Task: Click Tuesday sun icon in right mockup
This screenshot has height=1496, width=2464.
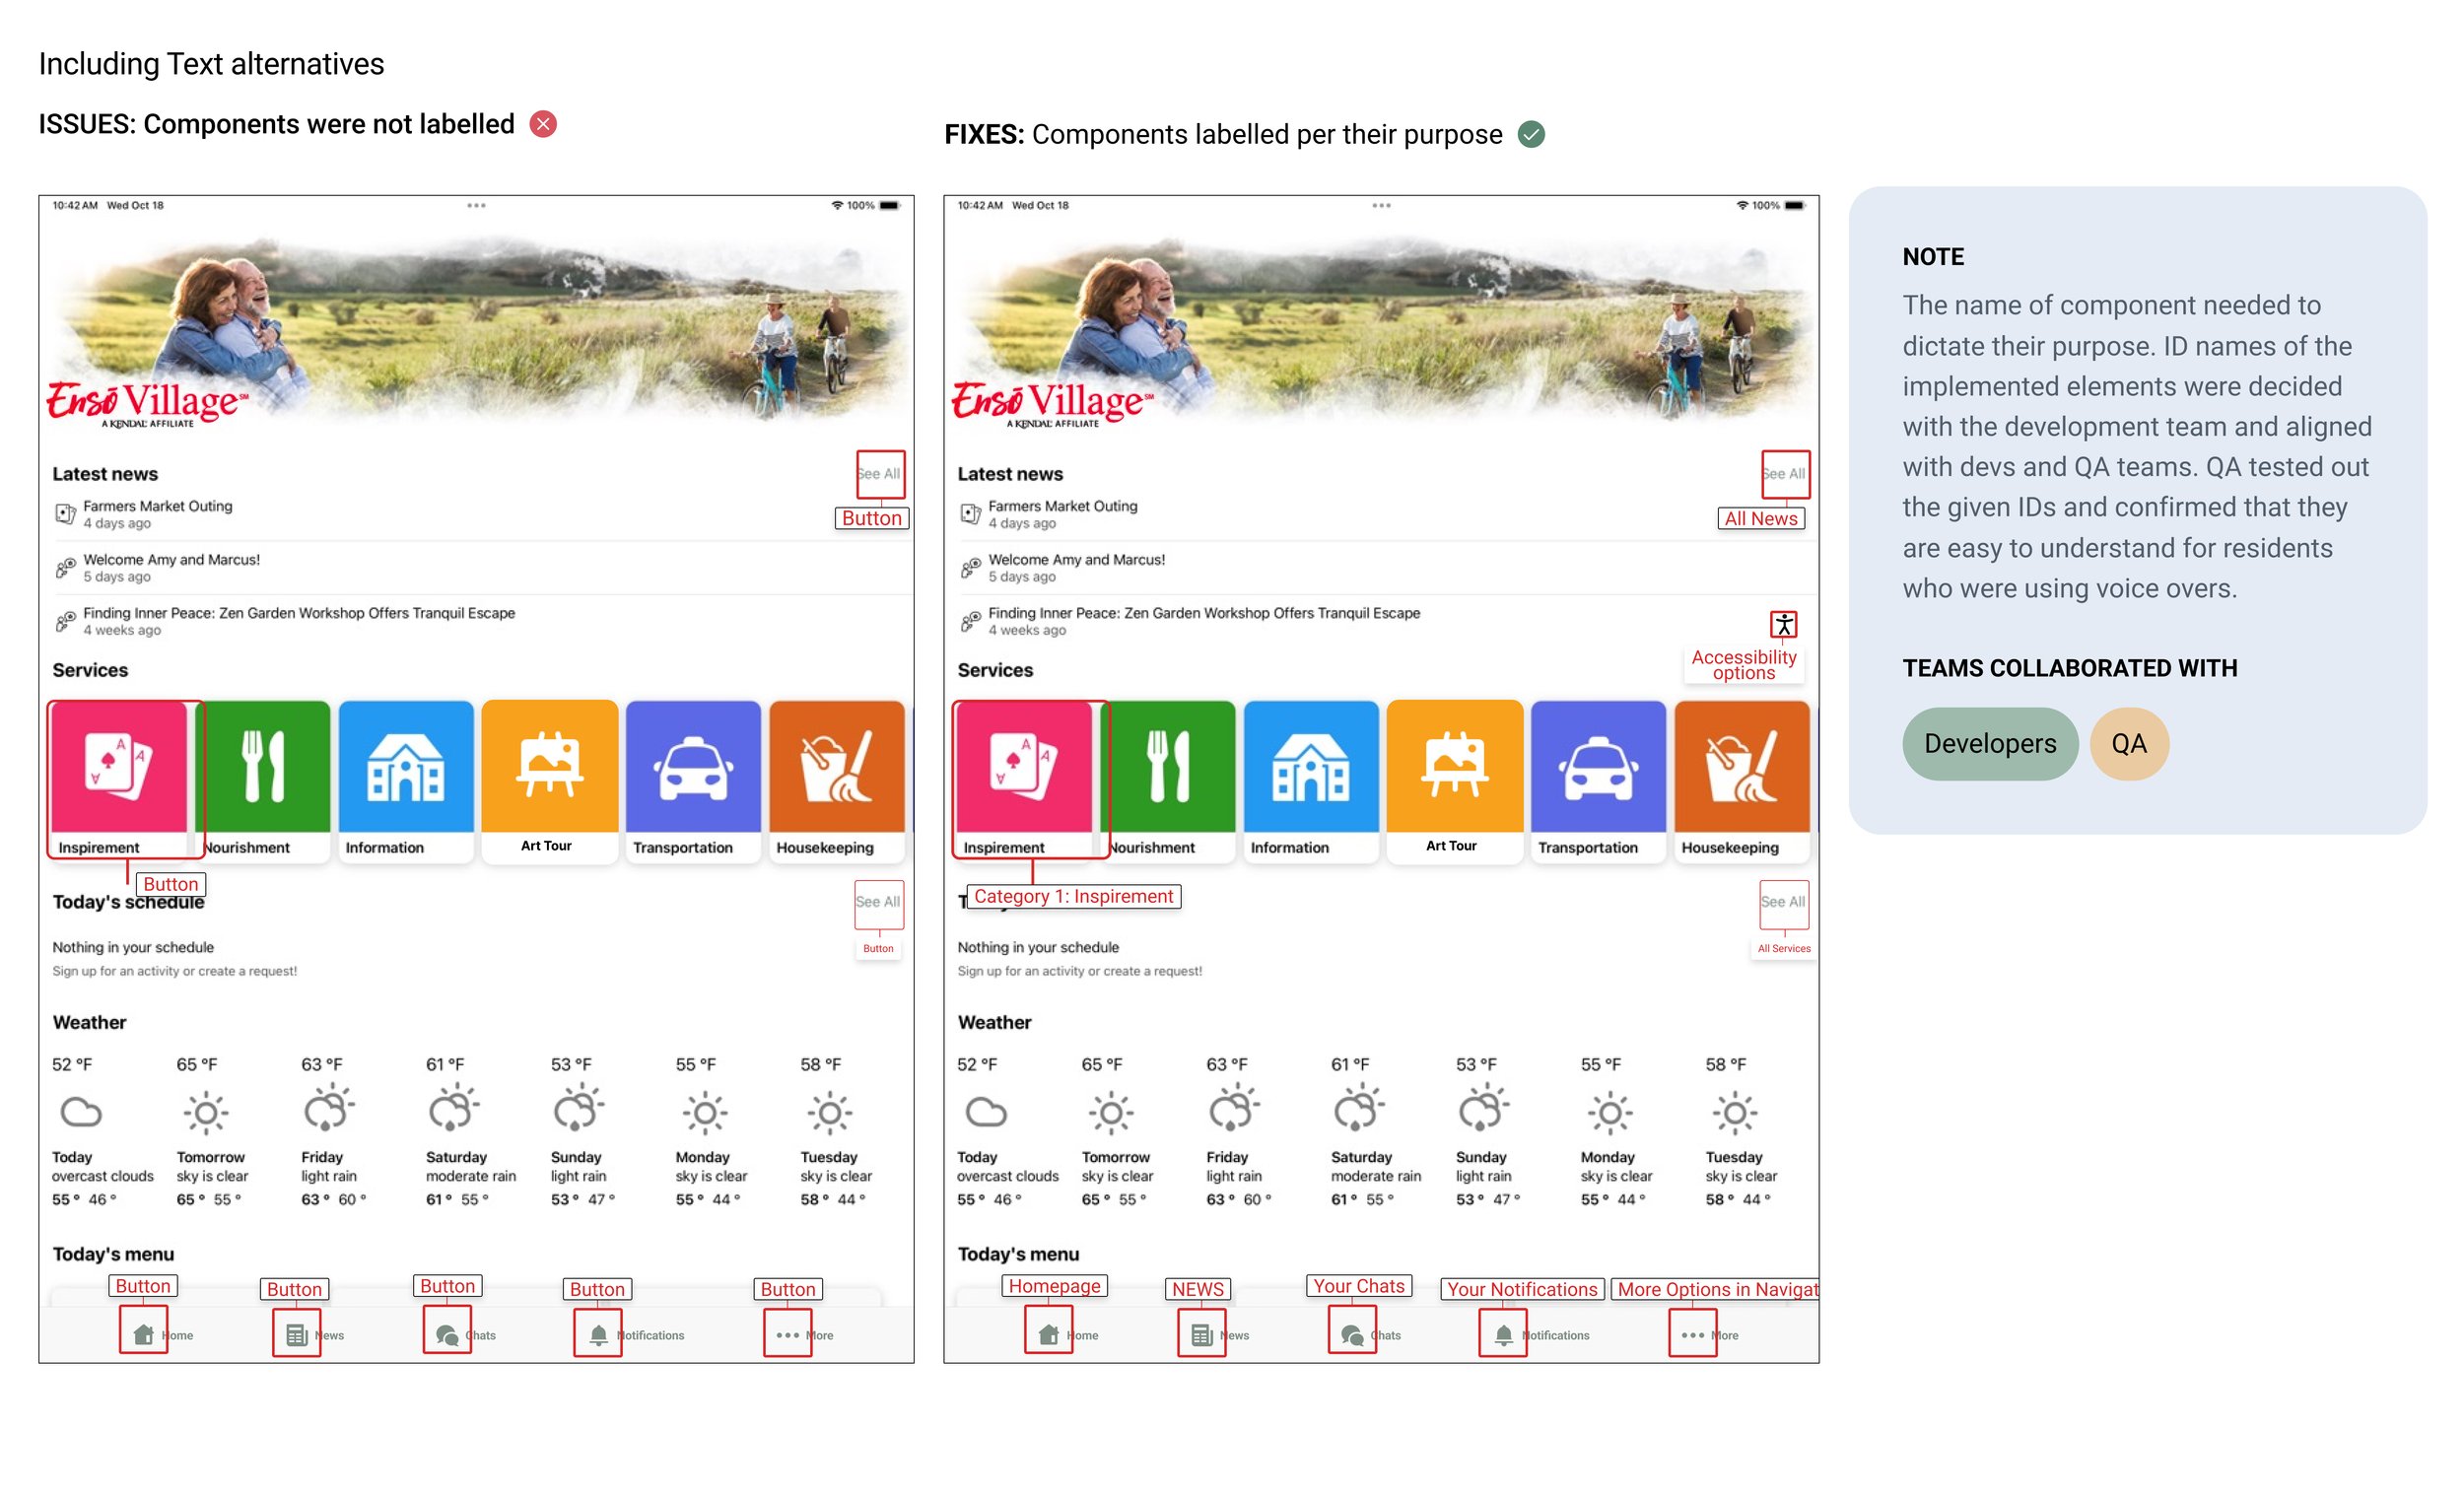Action: pos(1735,1113)
